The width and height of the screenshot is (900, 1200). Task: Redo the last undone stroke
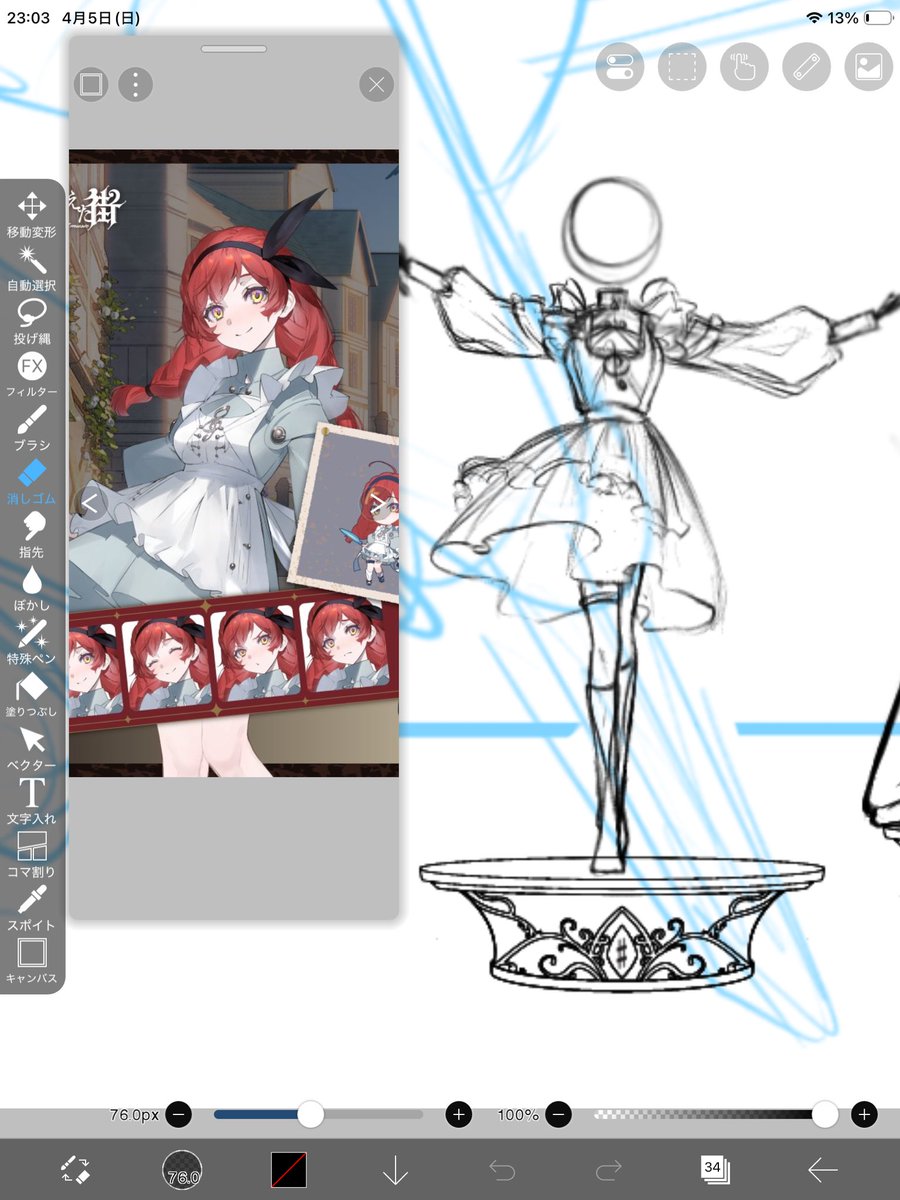click(609, 1169)
